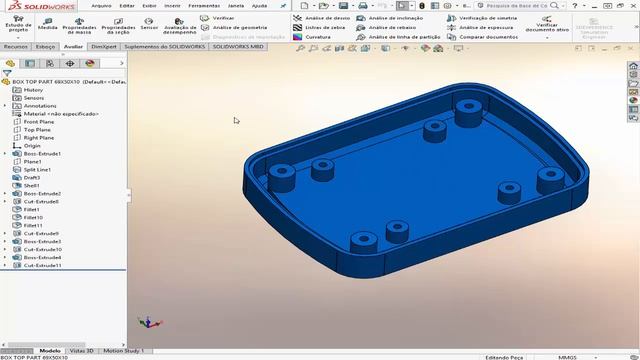Open Avaliação de desempenho tool

point(180,26)
